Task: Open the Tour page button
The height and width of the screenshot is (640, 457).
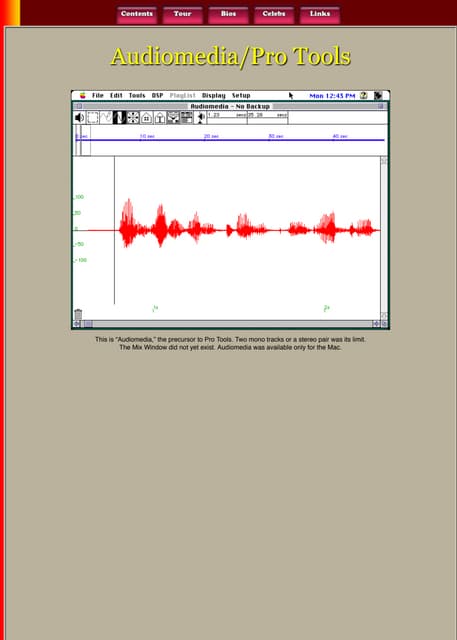Action: pos(182,15)
